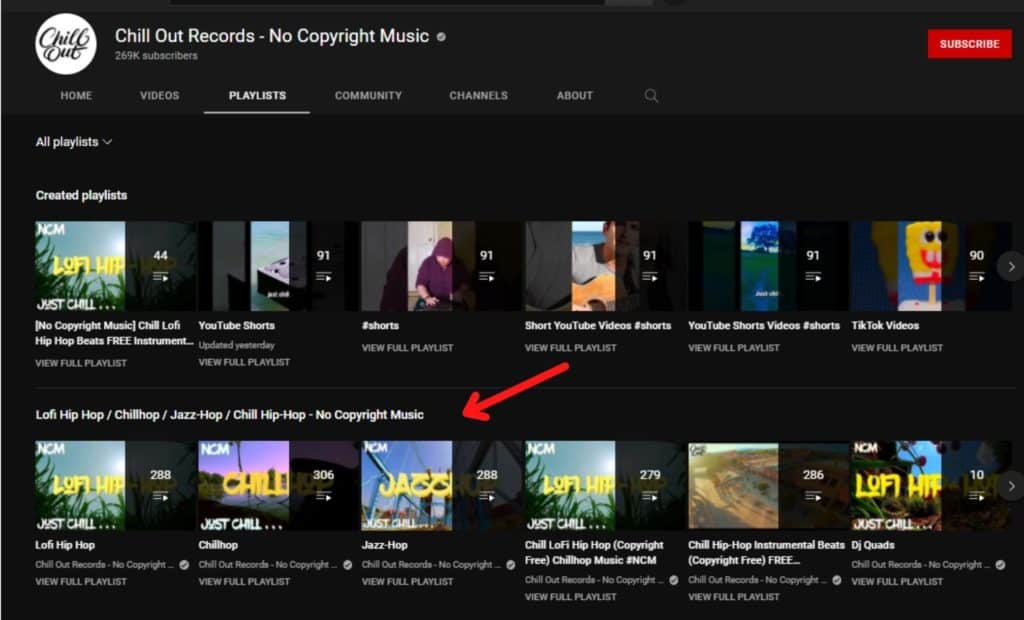Click playlist icon on #shorts thumbnail
1024x620 pixels.
tap(487, 277)
